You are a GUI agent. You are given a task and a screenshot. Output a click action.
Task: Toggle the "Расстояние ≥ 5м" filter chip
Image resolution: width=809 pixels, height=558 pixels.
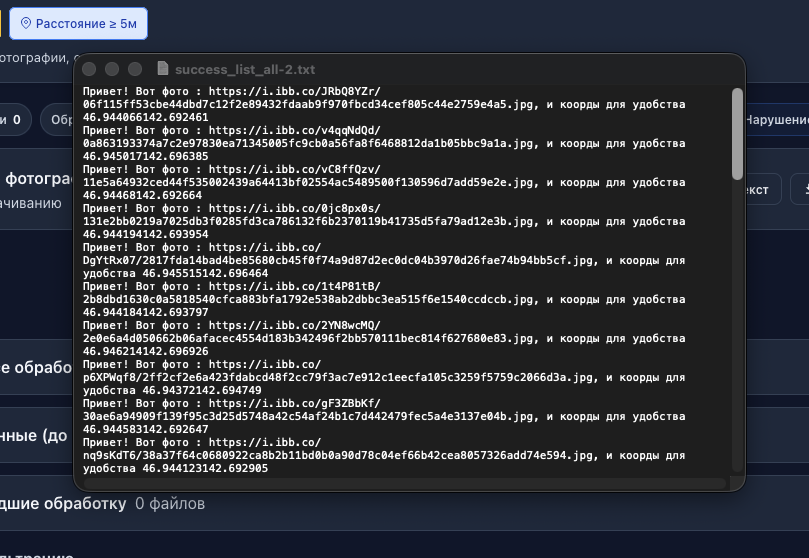[78, 23]
